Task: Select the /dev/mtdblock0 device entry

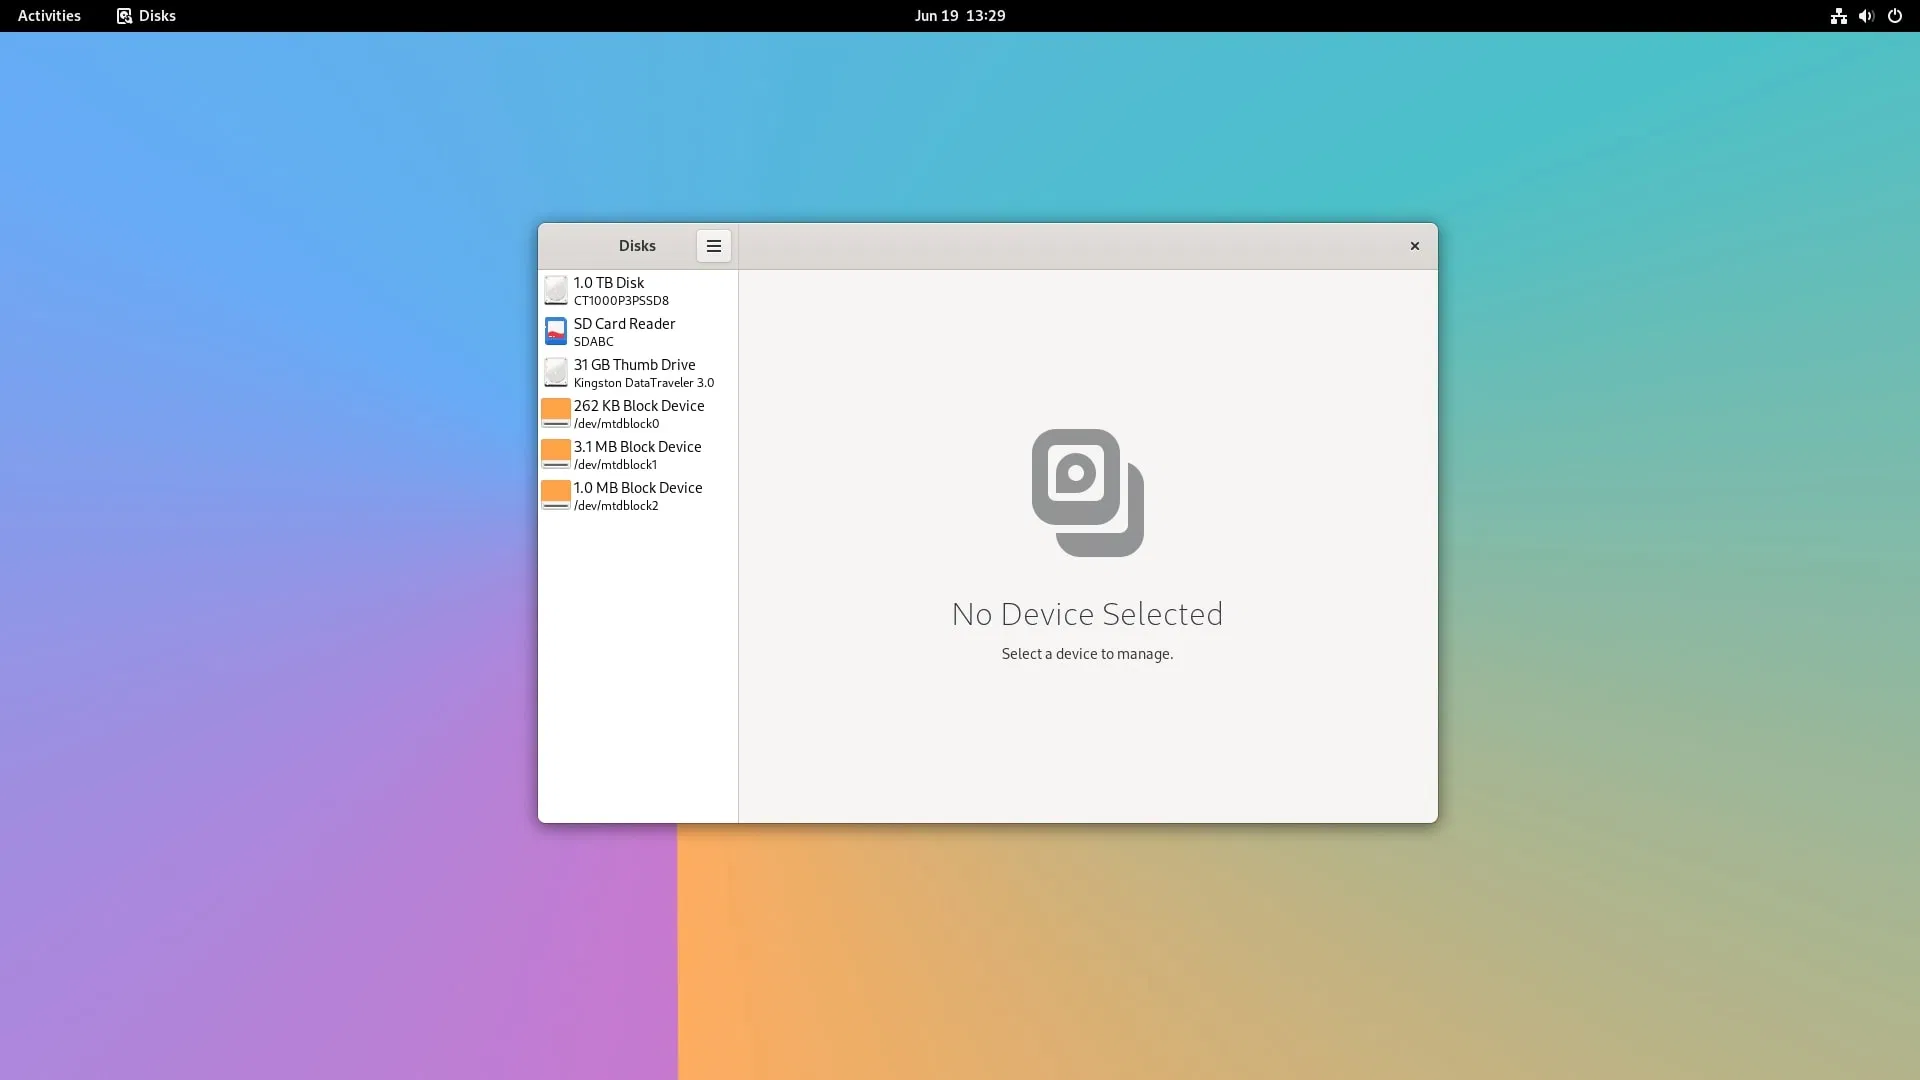Action: pos(616,424)
